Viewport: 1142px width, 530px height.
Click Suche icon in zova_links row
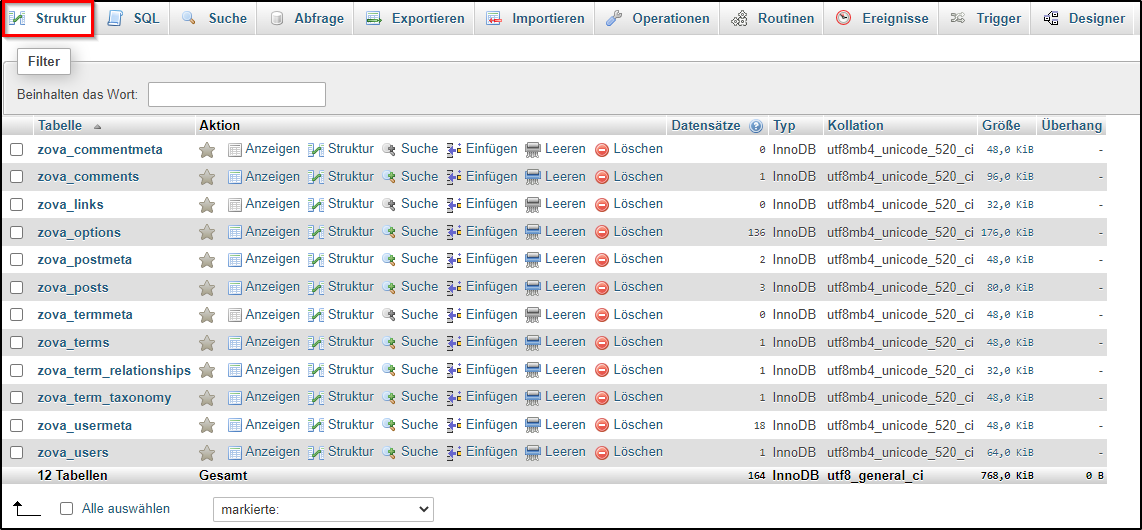[x=389, y=205]
